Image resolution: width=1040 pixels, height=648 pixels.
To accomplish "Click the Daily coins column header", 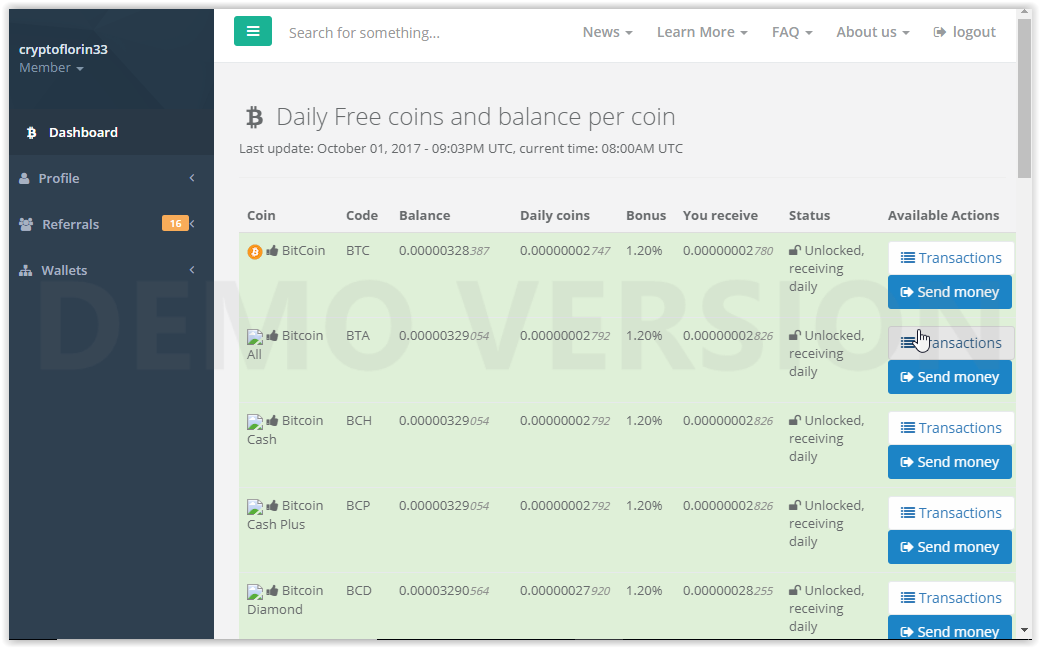I will tap(554, 216).
